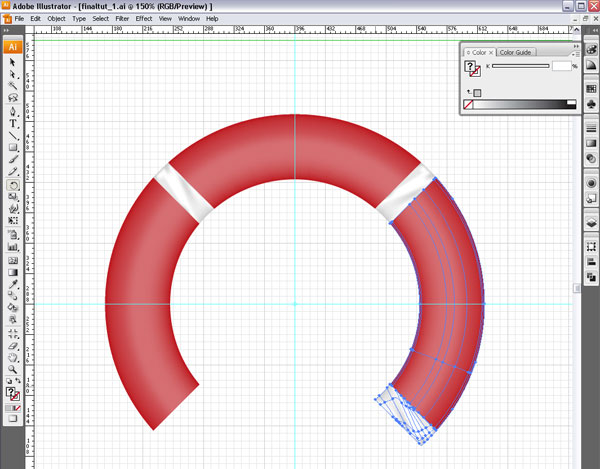Select the Paintbrush tool
The height and width of the screenshot is (469, 600).
coord(13,159)
